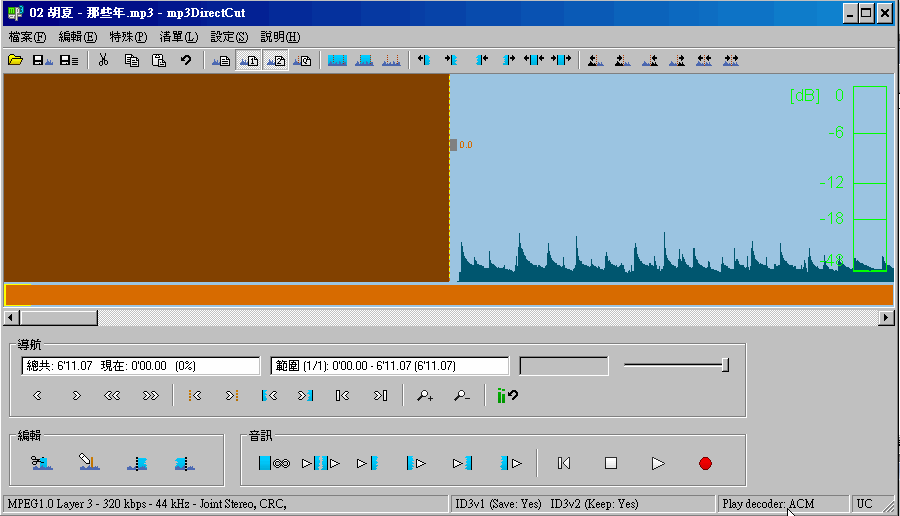Click the third icon in the 音訊 panel

[367, 463]
